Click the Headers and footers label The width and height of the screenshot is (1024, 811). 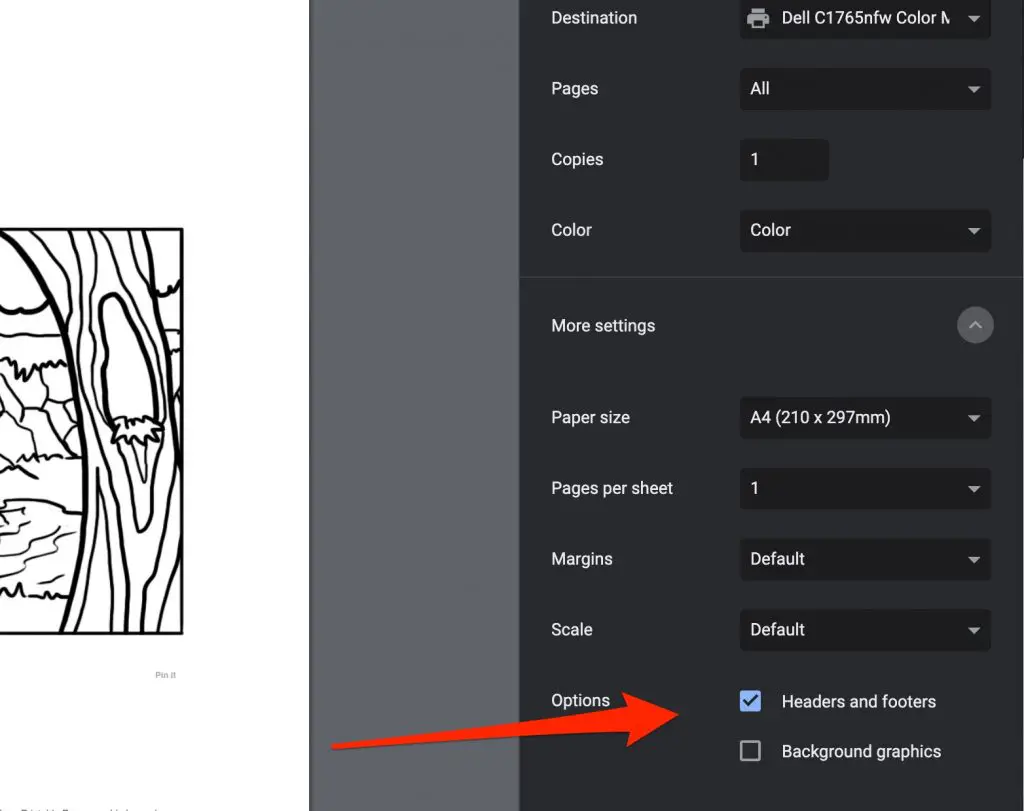click(x=859, y=701)
